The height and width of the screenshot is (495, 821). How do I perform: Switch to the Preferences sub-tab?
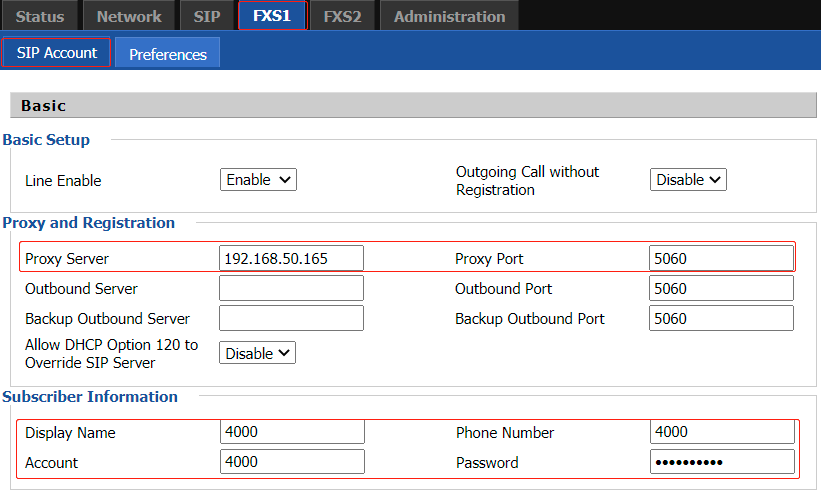pos(167,54)
